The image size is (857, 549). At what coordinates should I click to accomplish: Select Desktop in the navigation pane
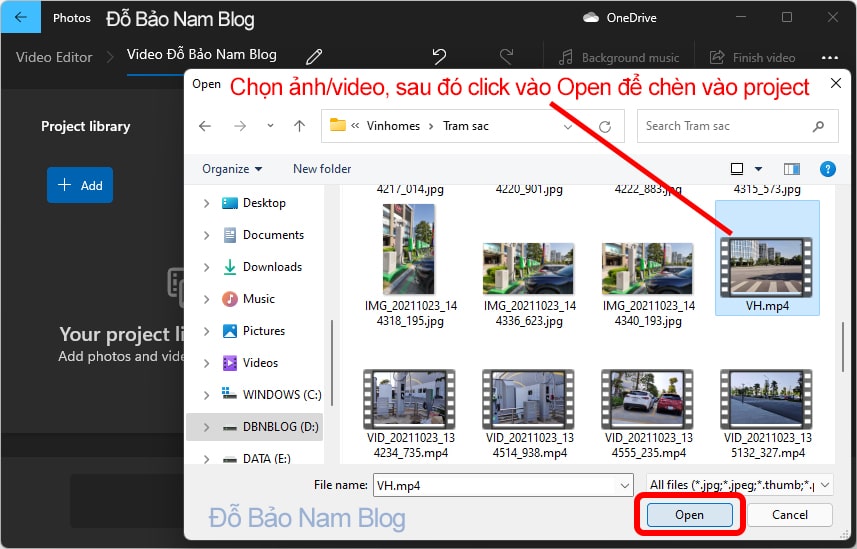pos(254,203)
